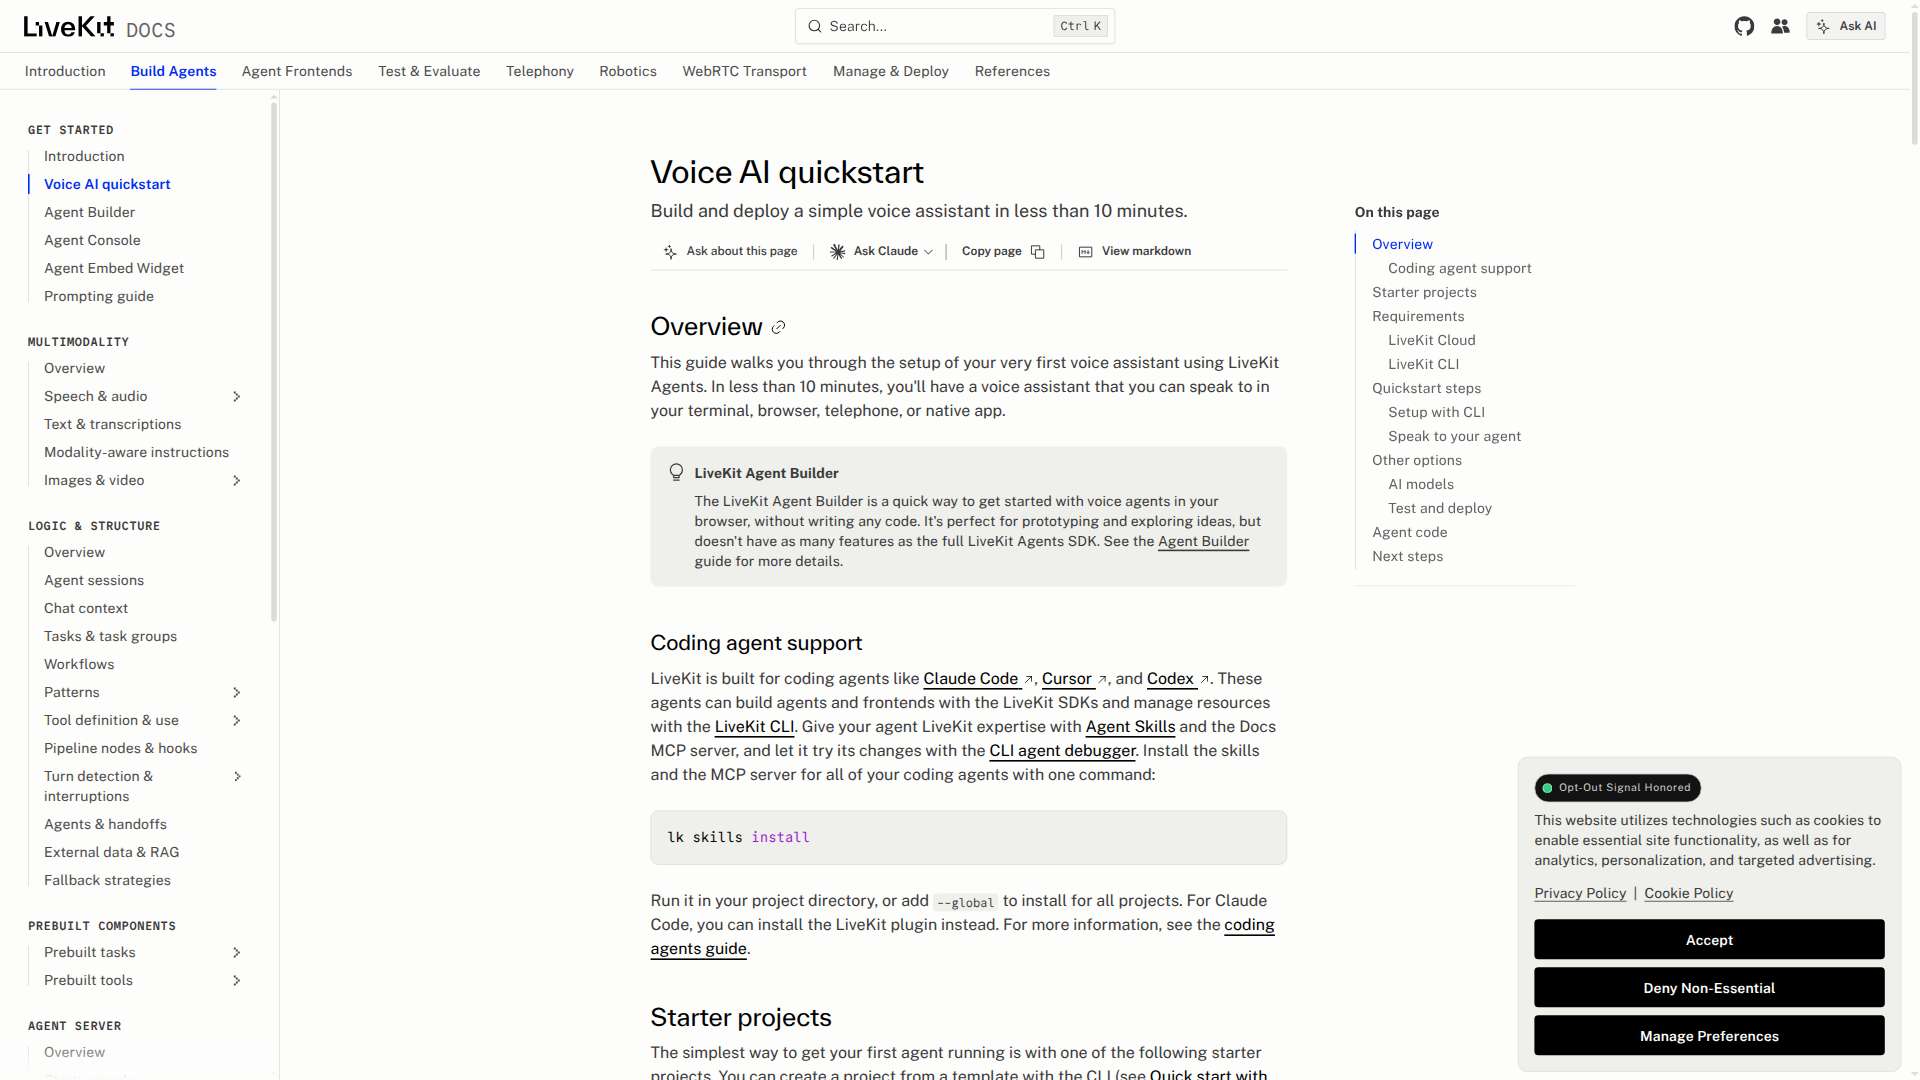Open Ask AI sparkle button
The width and height of the screenshot is (1920, 1080).
[x=1846, y=26]
